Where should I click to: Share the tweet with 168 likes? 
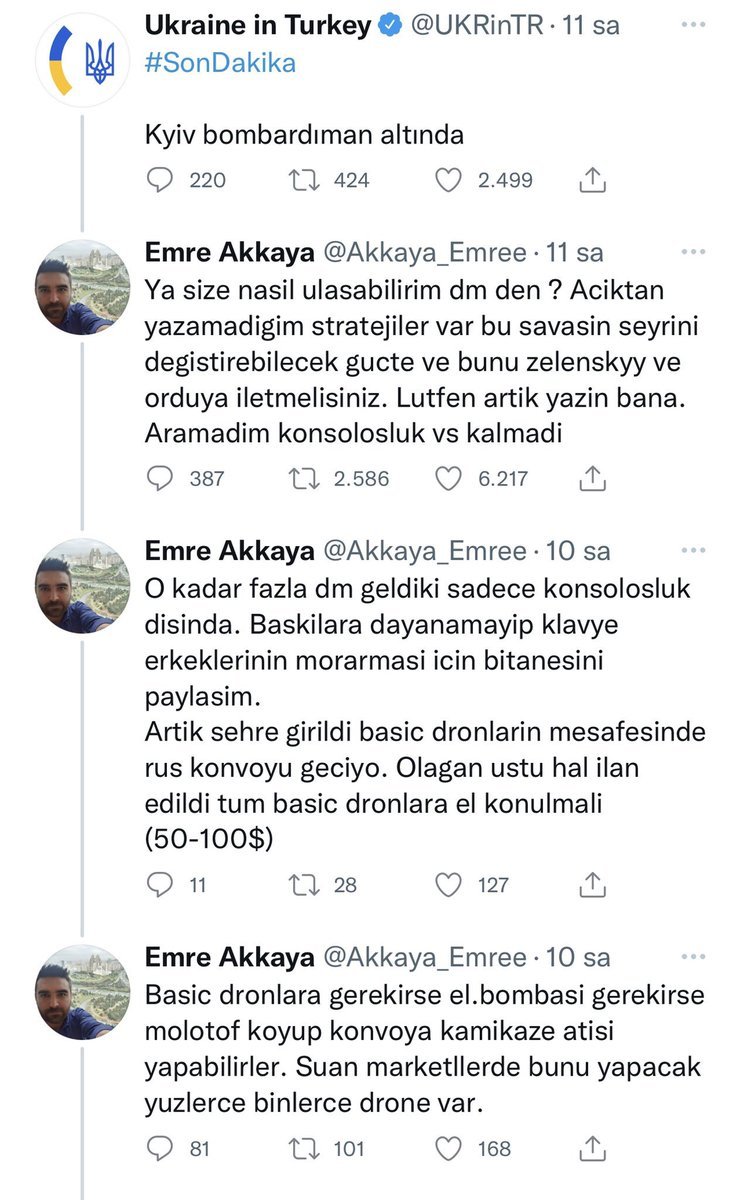(593, 1148)
